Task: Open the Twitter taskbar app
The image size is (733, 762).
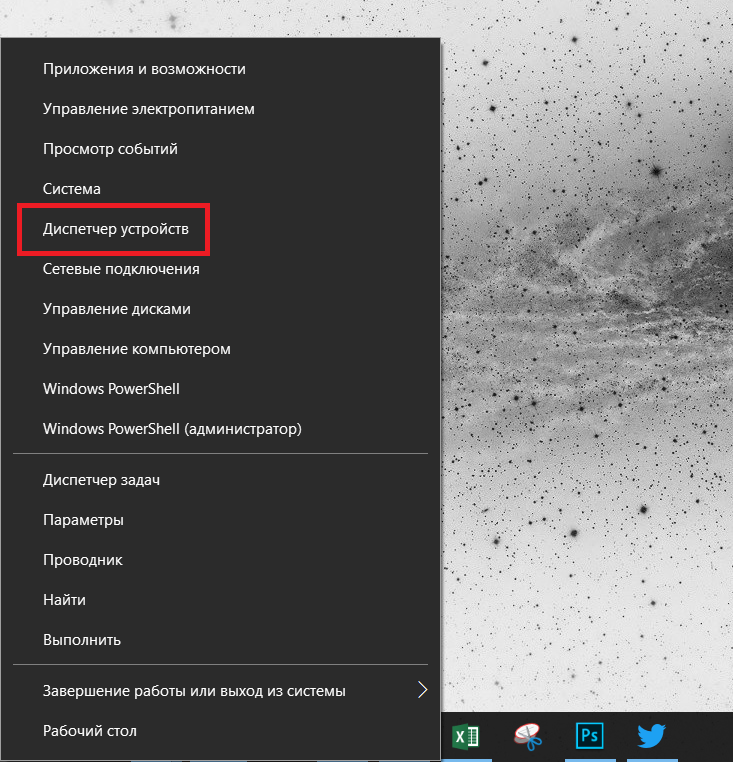Action: click(x=651, y=736)
